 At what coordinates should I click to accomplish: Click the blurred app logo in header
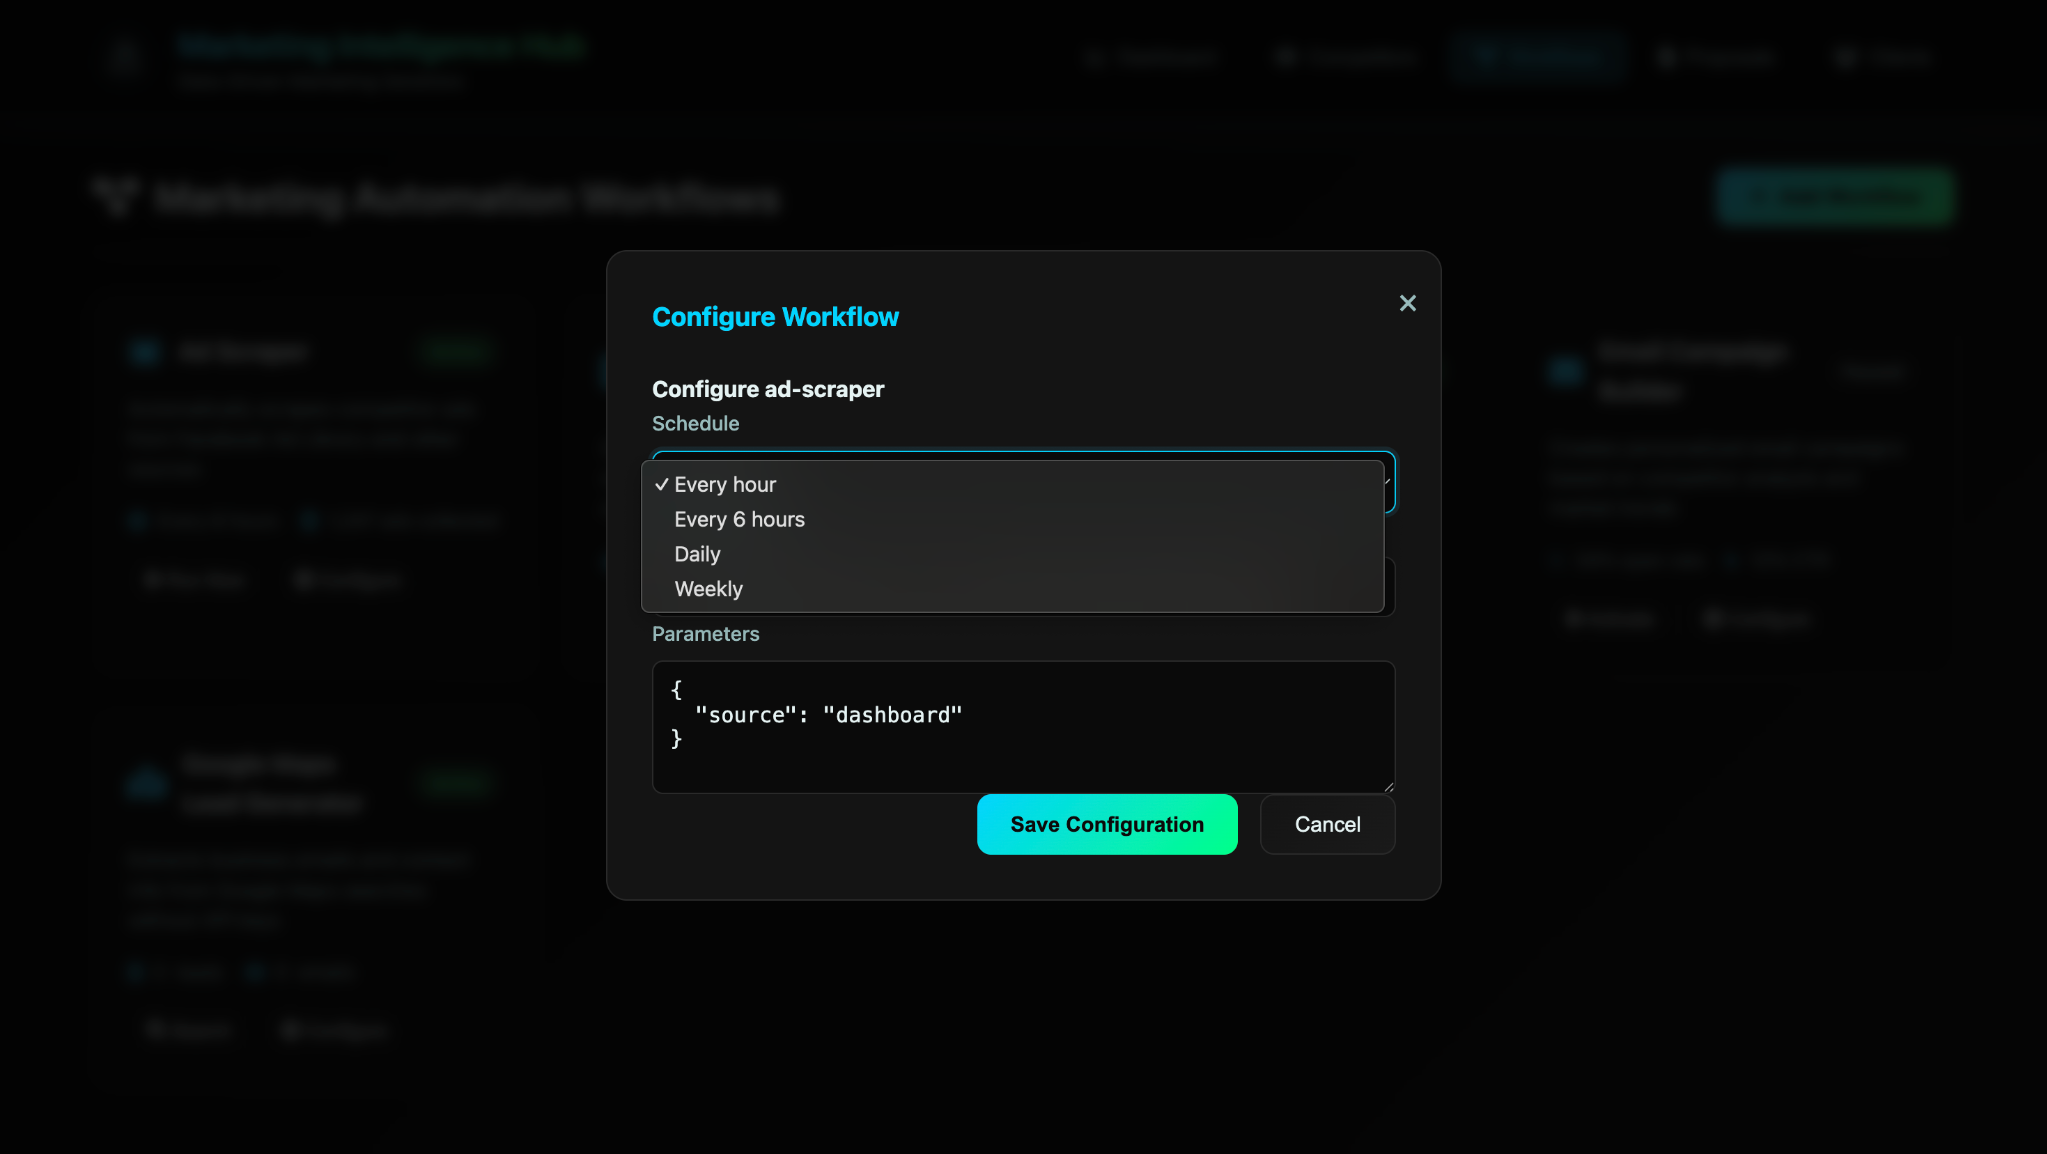click(x=124, y=57)
